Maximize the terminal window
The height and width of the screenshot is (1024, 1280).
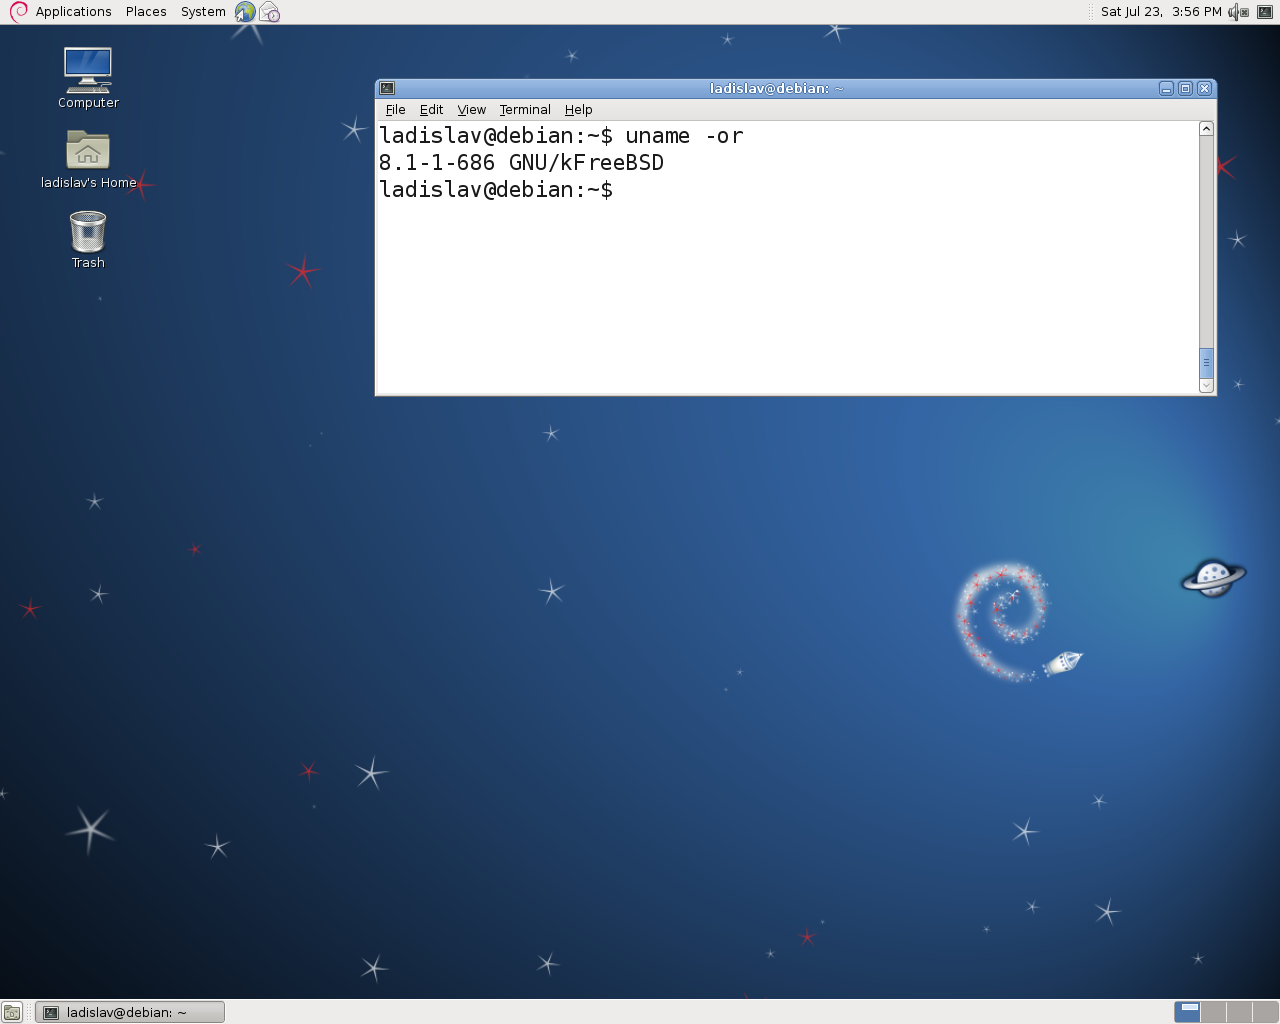pyautogui.click(x=1185, y=88)
